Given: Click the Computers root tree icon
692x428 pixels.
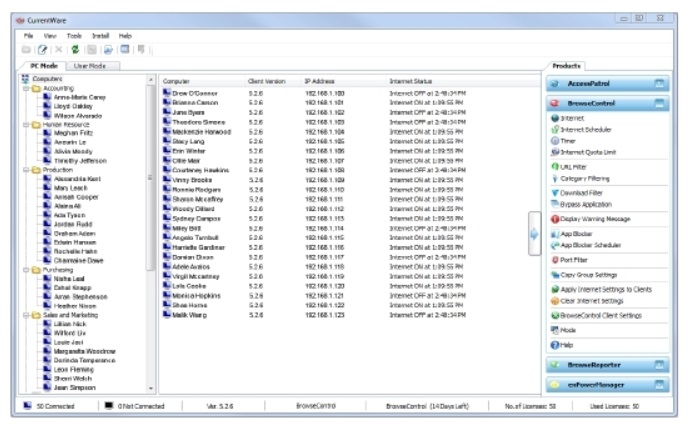Looking at the screenshot, I should pos(25,79).
